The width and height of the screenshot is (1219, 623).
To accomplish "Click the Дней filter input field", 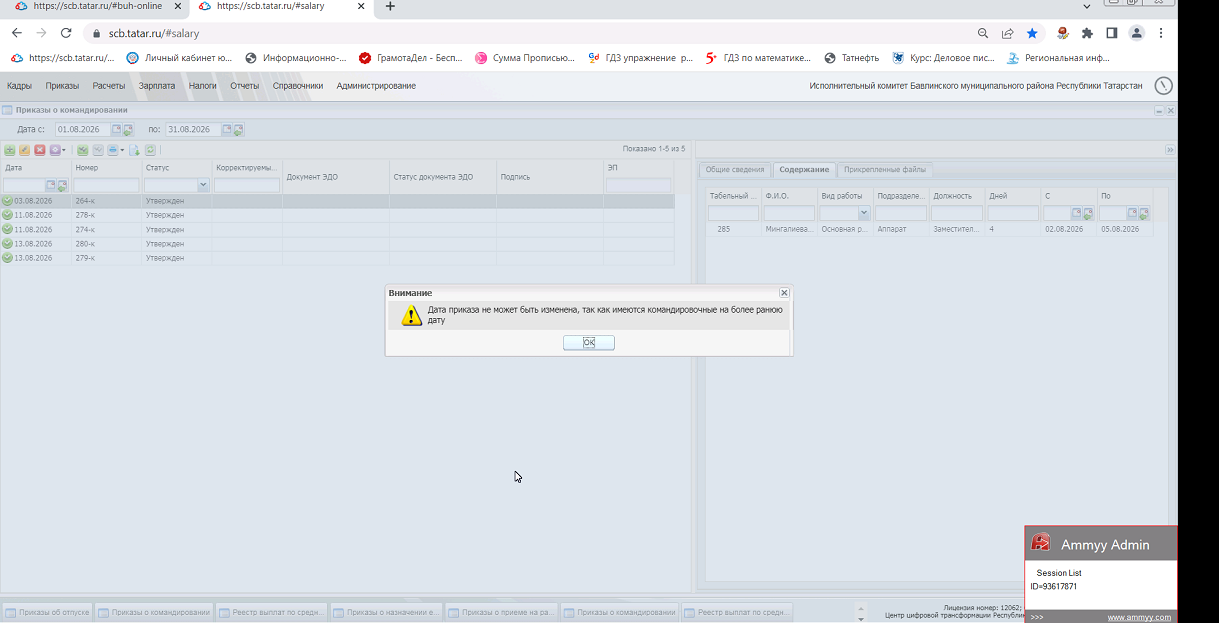I will coord(1013,213).
